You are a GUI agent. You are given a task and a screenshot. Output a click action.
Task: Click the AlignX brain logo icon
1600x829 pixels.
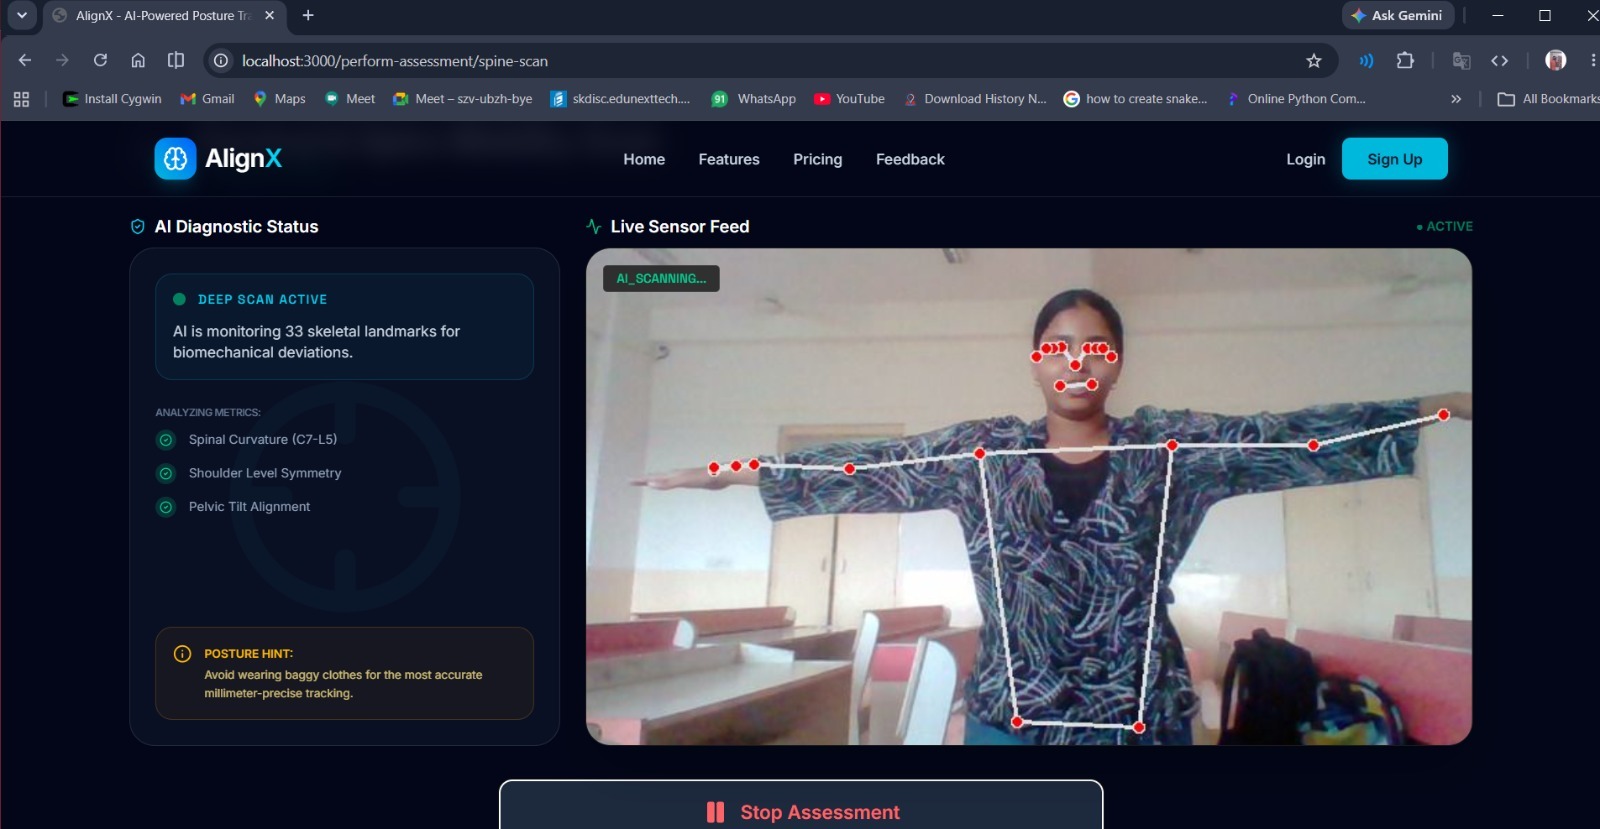pyautogui.click(x=175, y=159)
